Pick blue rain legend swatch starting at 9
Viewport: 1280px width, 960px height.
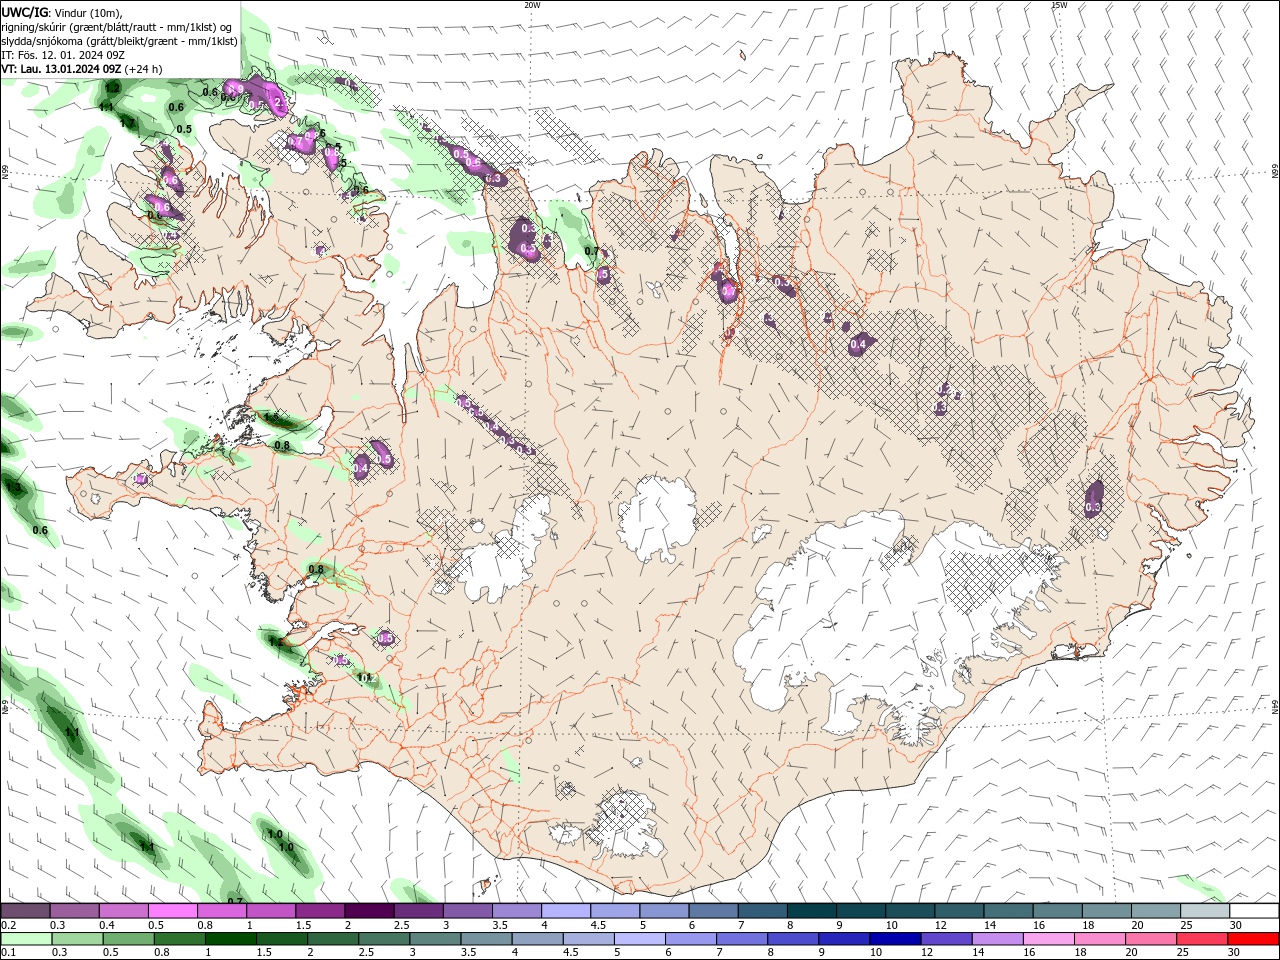click(843, 939)
